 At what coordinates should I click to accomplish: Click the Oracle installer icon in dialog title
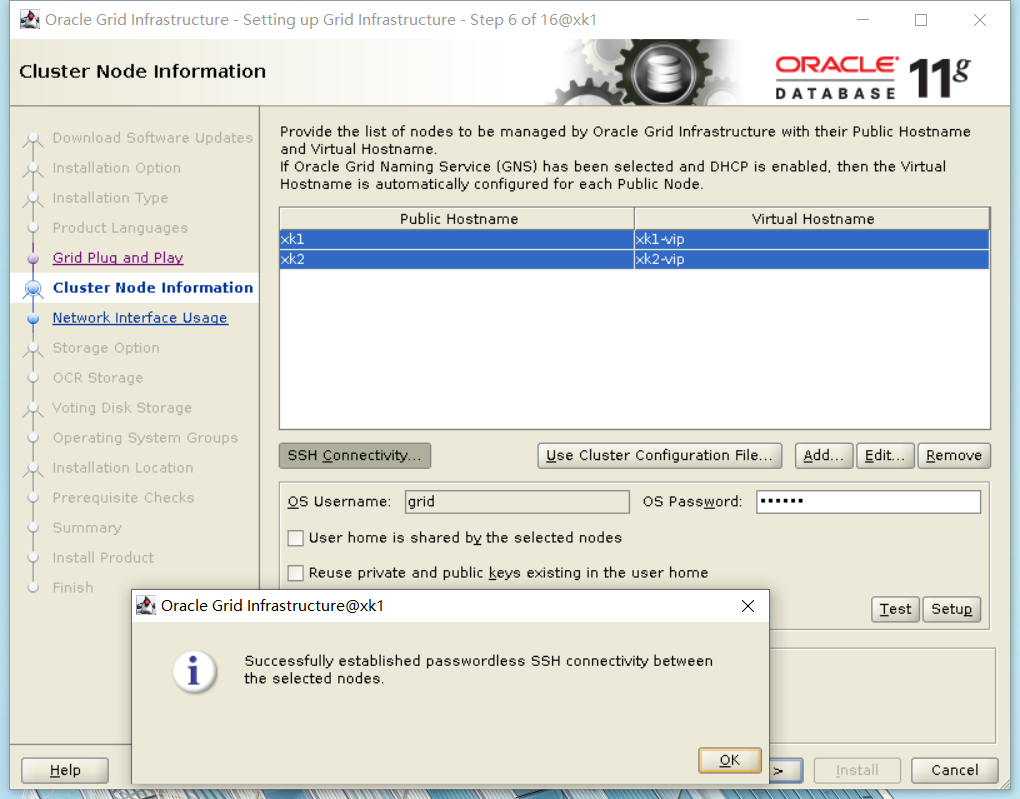tap(146, 606)
